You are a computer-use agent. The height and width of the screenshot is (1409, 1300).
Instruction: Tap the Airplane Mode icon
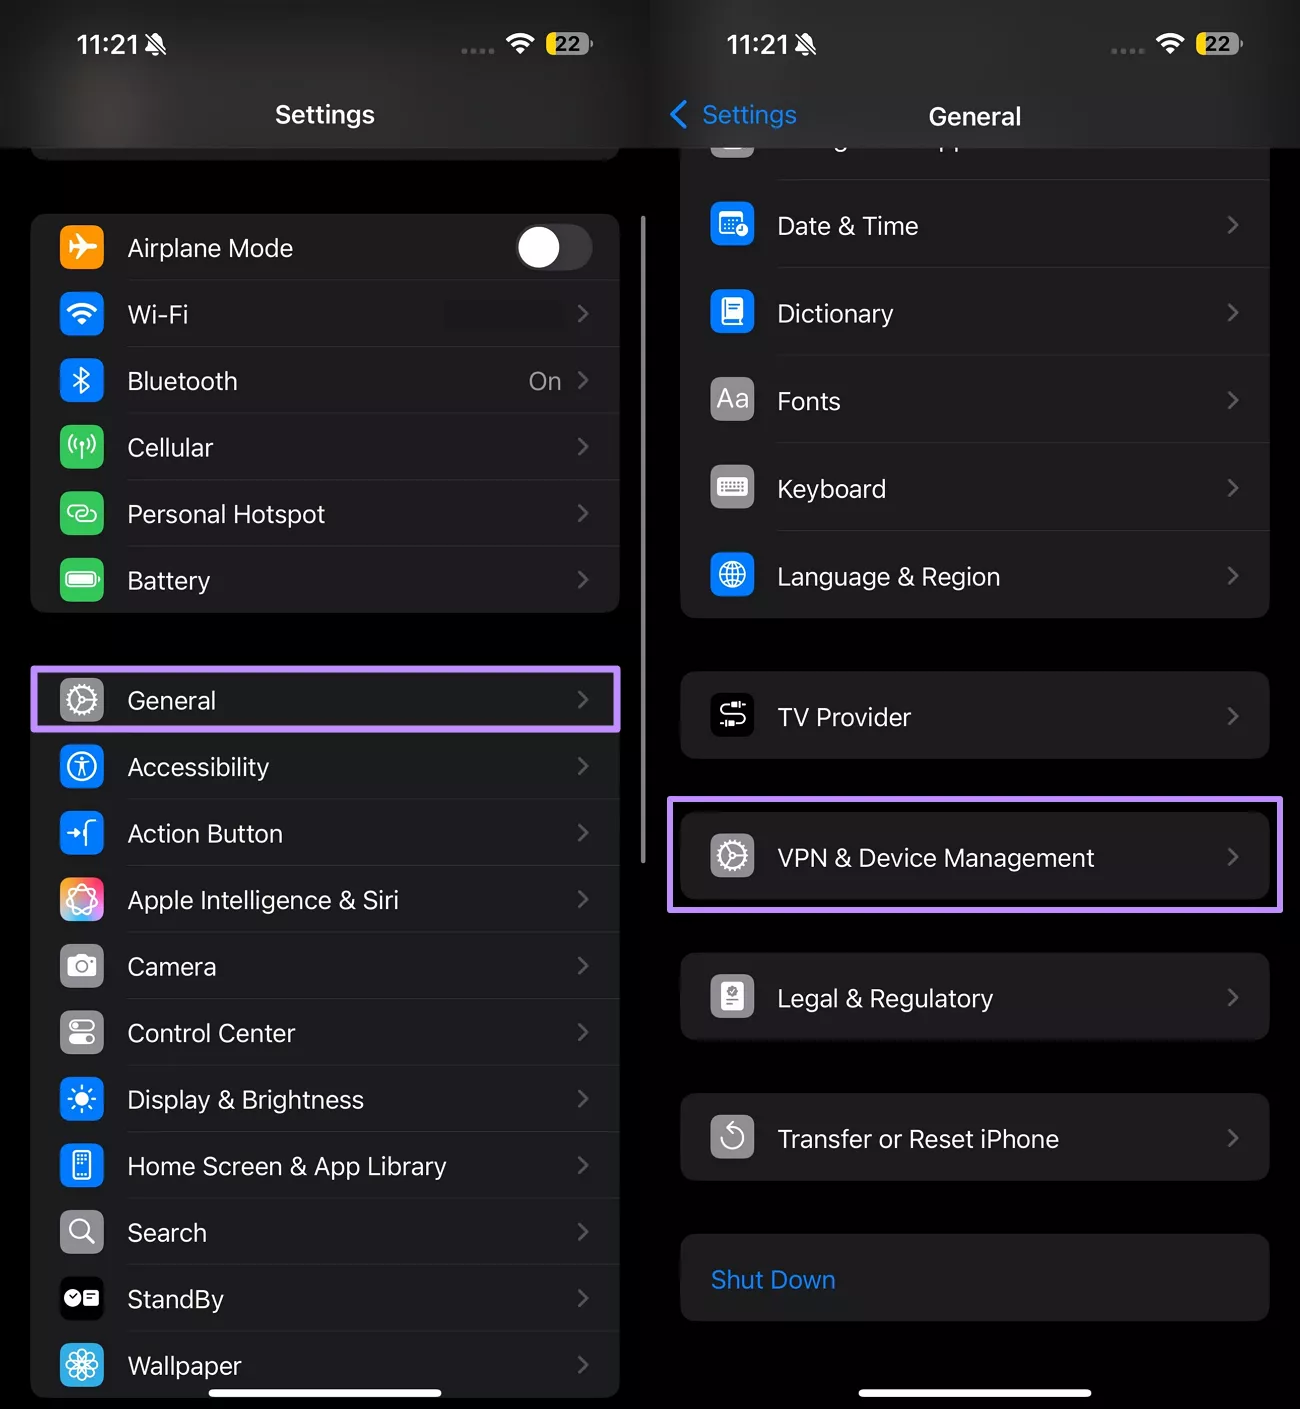81,247
